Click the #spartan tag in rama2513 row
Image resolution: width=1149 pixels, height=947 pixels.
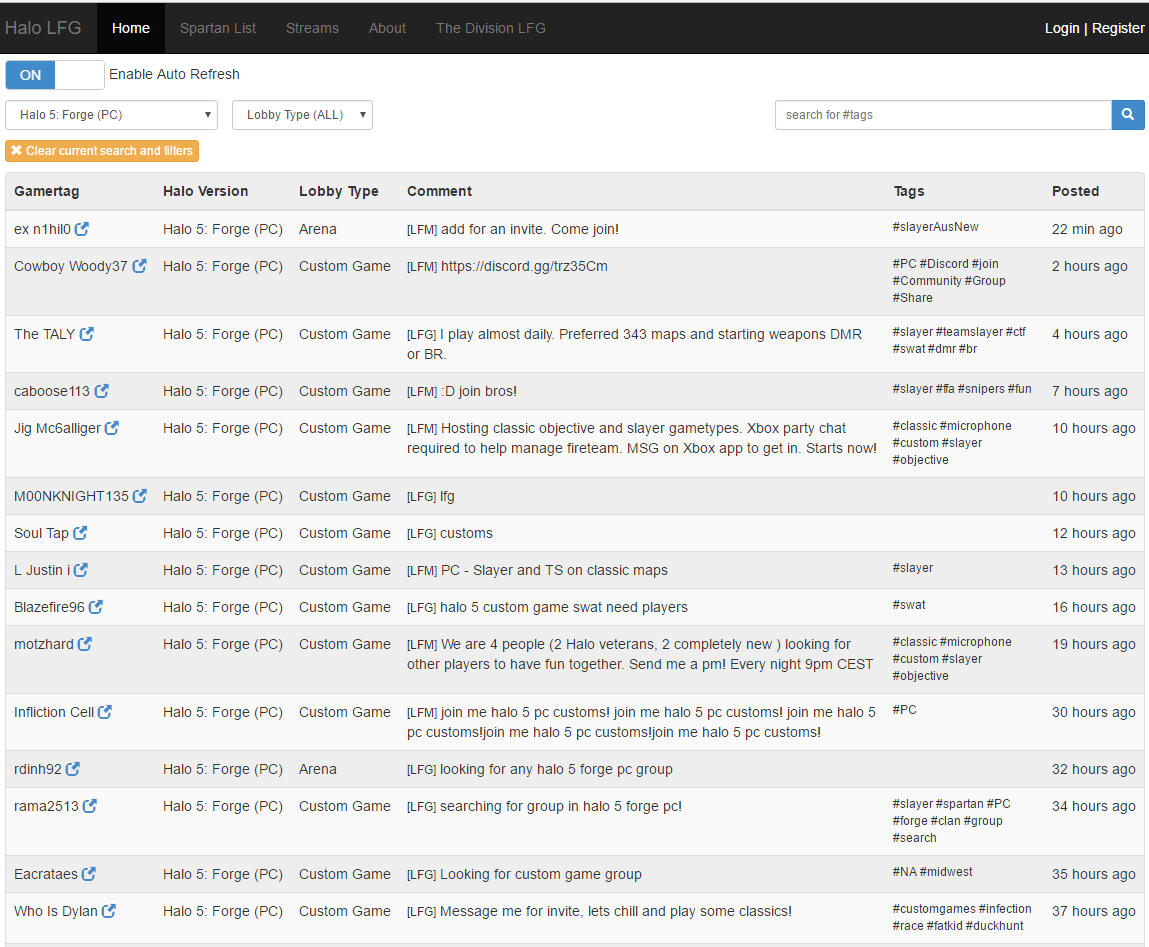959,803
